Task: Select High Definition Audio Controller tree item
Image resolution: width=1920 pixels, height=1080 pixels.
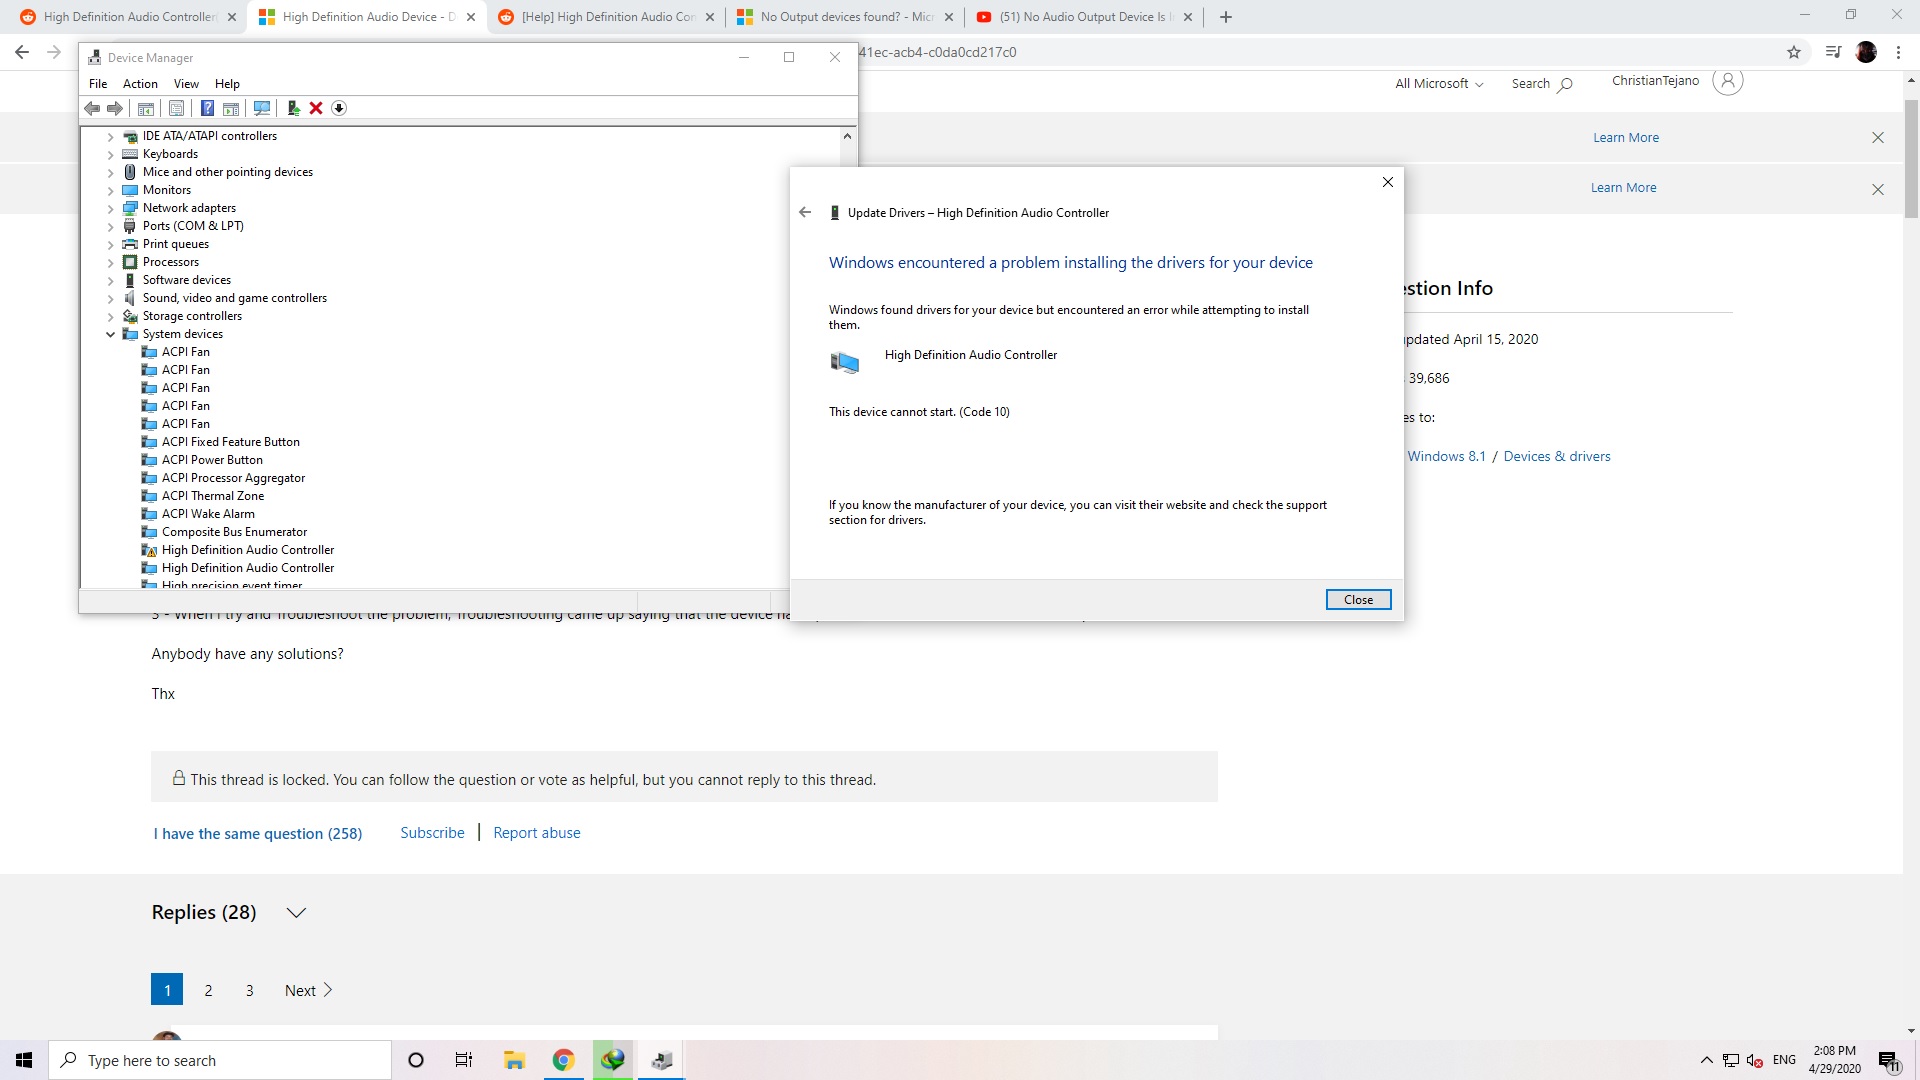Action: 248,550
